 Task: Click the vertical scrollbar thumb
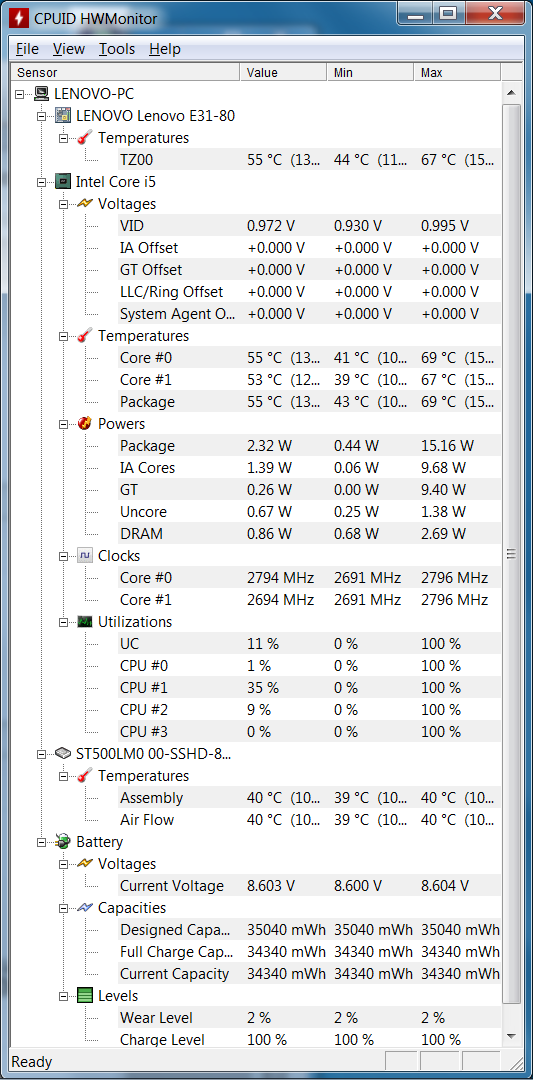pos(511,553)
